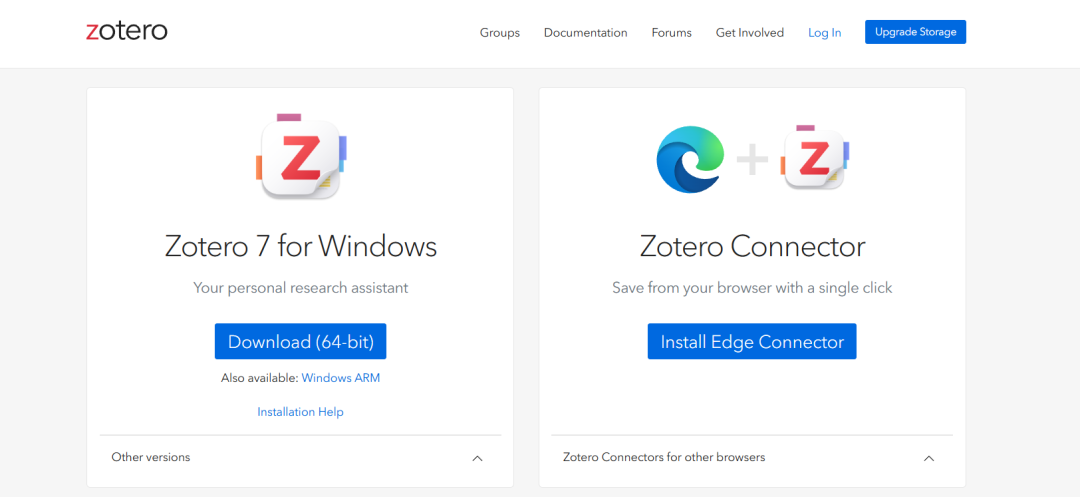
Task: Open the Groups menu item
Action: (500, 32)
